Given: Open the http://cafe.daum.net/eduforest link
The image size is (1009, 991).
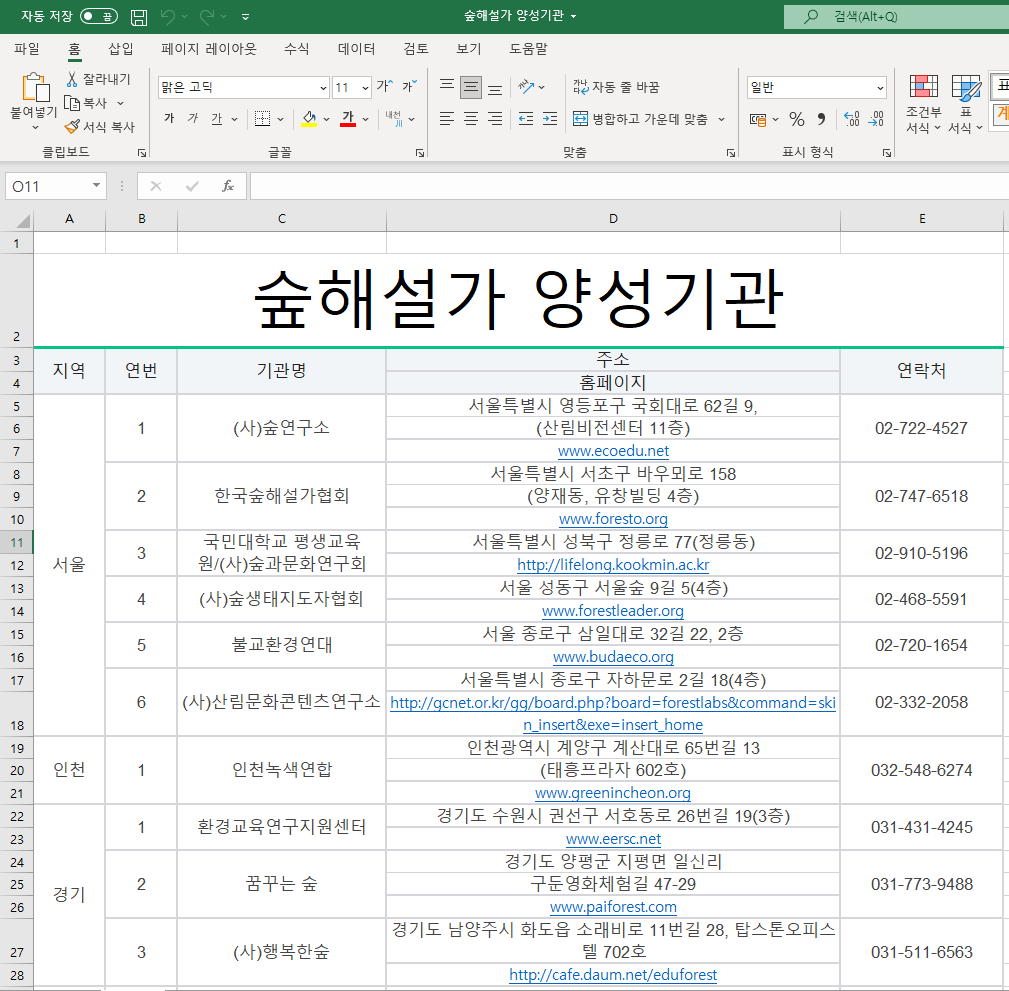Looking at the screenshot, I should click(613, 975).
